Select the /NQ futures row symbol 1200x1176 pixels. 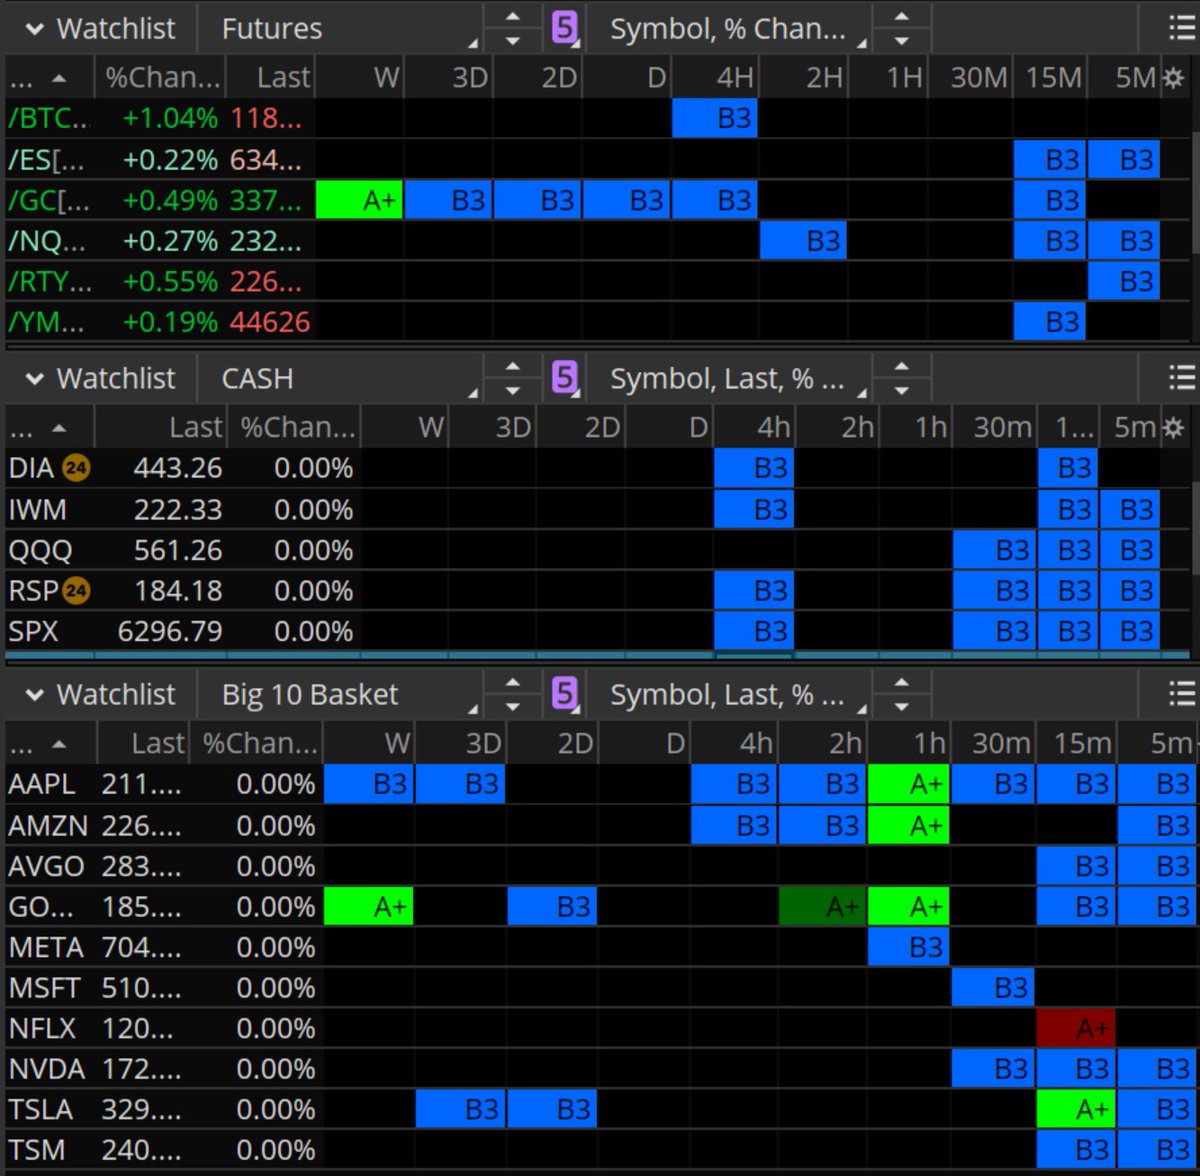(x=48, y=241)
